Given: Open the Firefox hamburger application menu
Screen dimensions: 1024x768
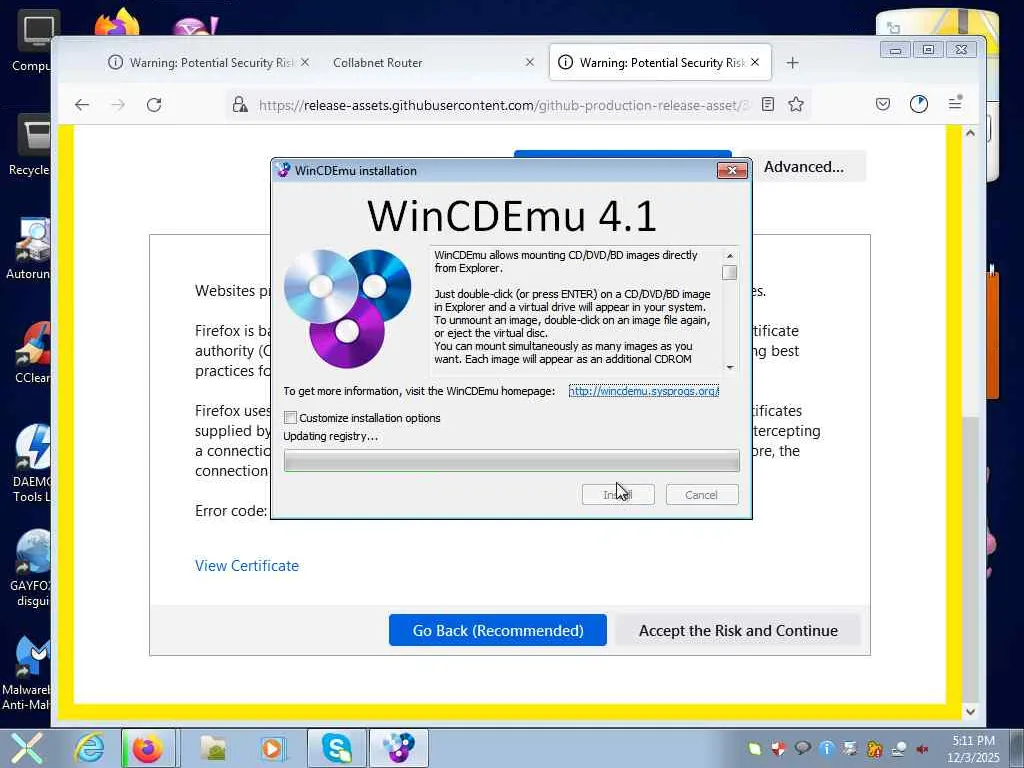Looking at the screenshot, I should pyautogui.click(x=955, y=103).
